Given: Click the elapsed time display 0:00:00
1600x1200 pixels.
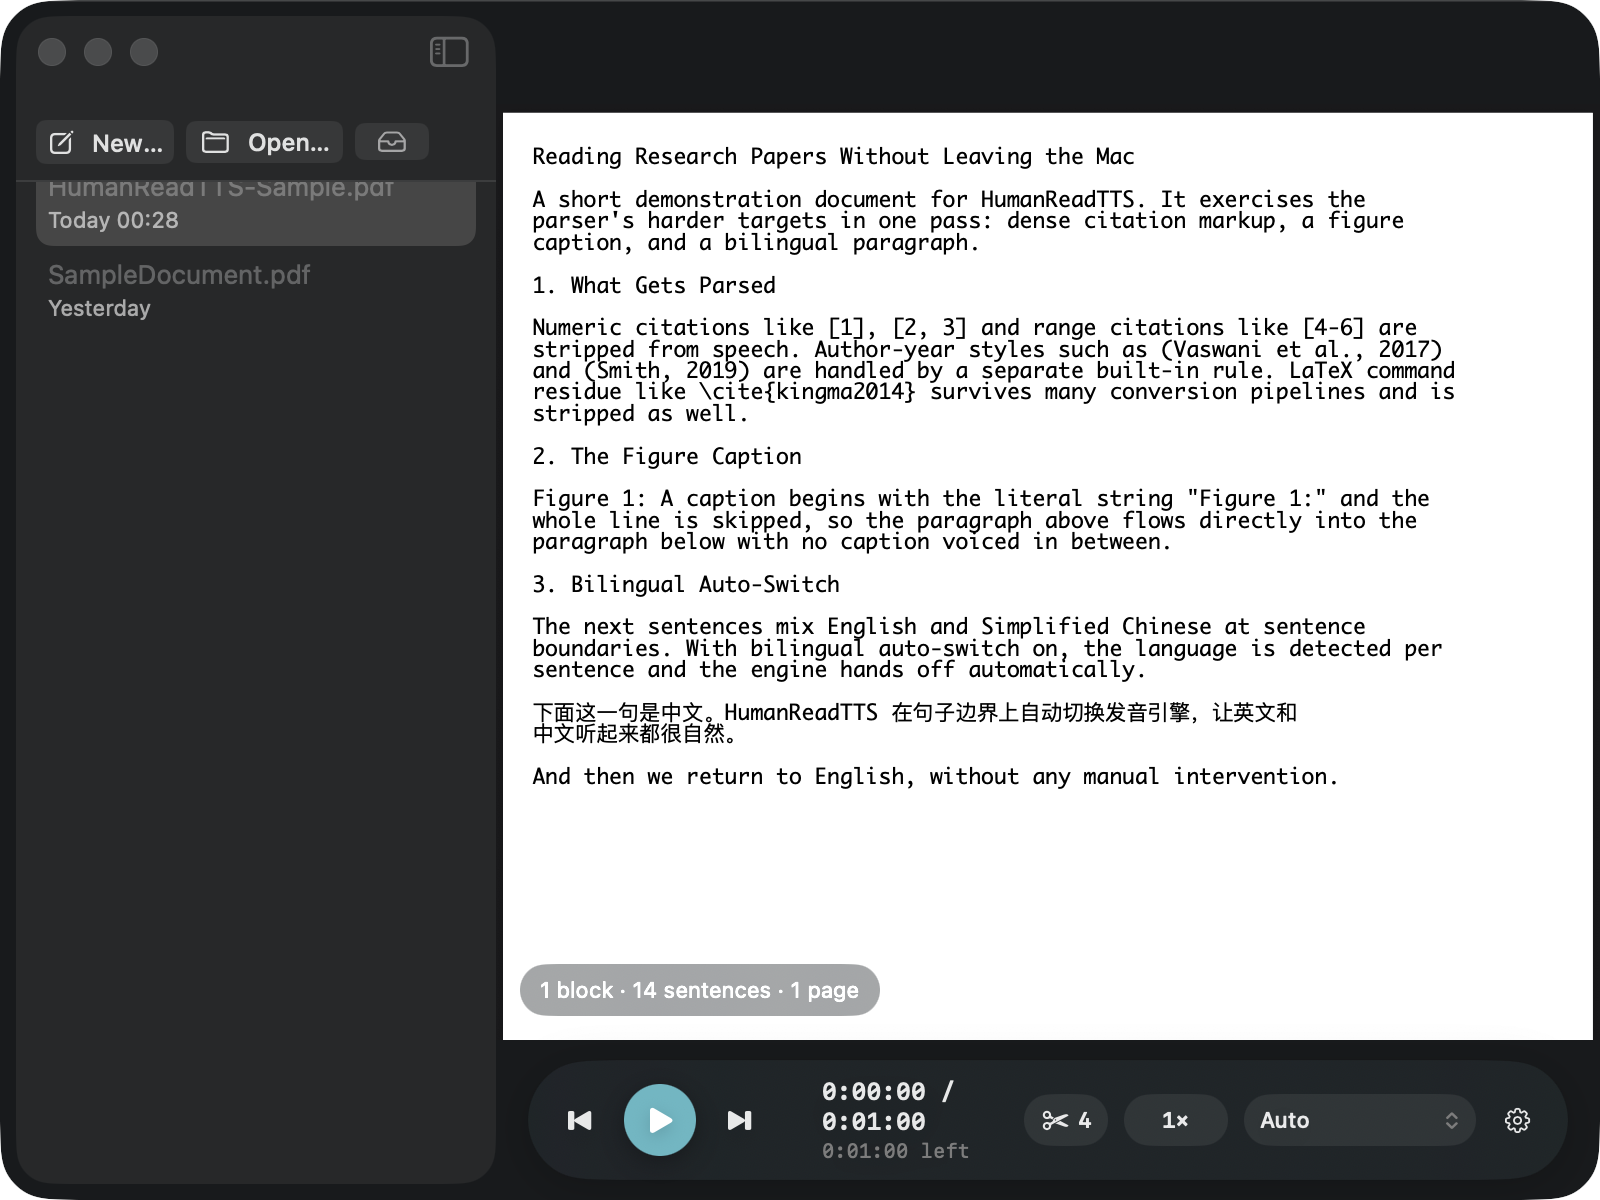Looking at the screenshot, I should pos(874,1091).
